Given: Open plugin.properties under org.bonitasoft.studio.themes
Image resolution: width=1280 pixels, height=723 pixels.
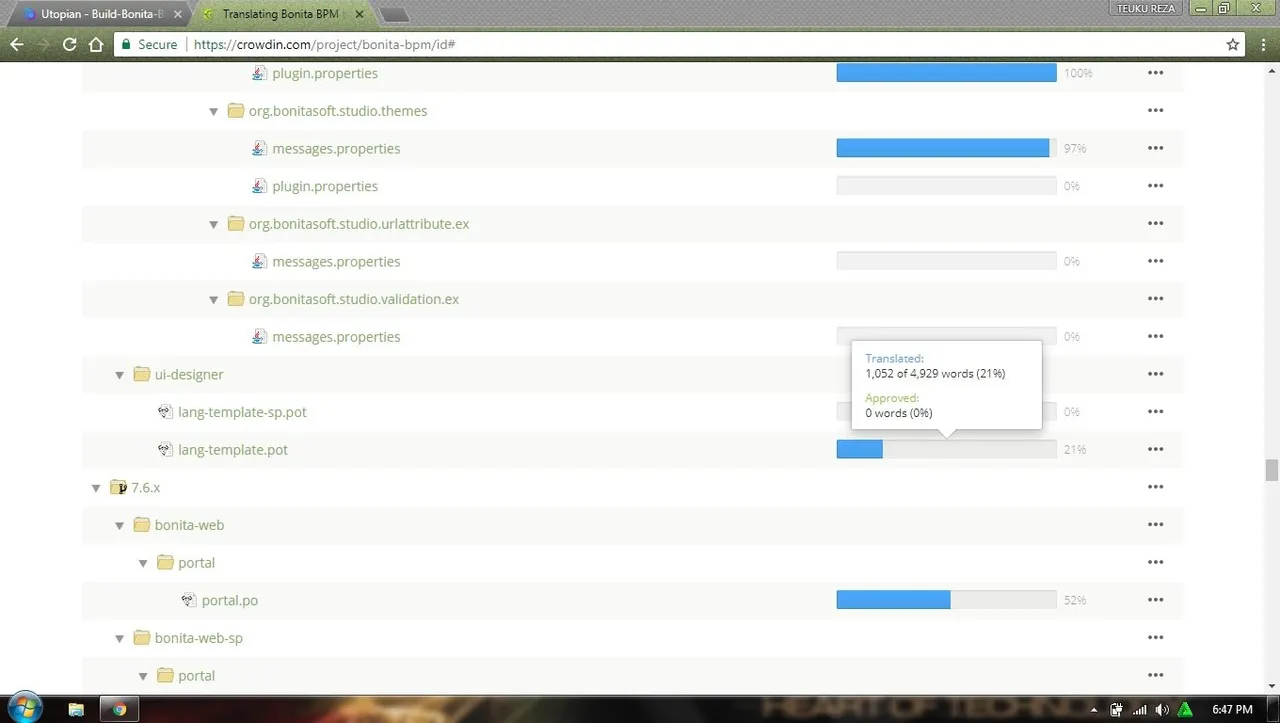Looking at the screenshot, I should pos(324,186).
